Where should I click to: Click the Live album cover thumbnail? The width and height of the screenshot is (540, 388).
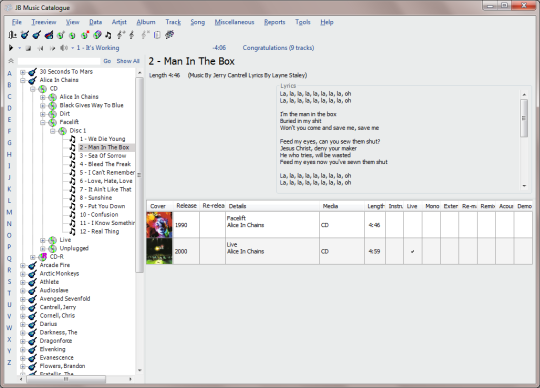click(159, 251)
